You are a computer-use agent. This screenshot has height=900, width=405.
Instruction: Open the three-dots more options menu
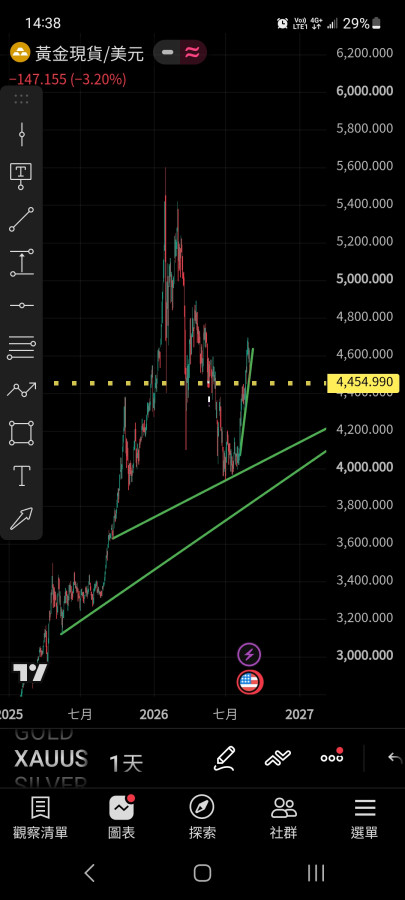point(332,758)
